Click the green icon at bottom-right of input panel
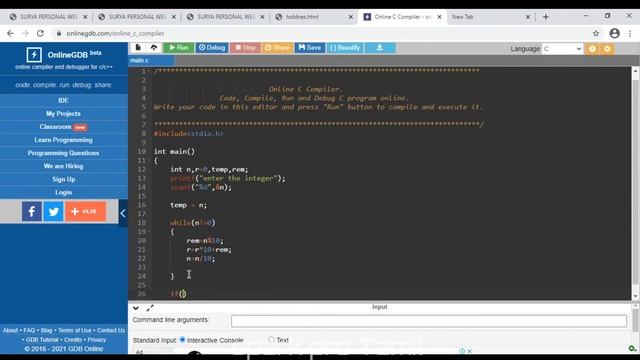The image size is (640, 360). click(x=632, y=348)
